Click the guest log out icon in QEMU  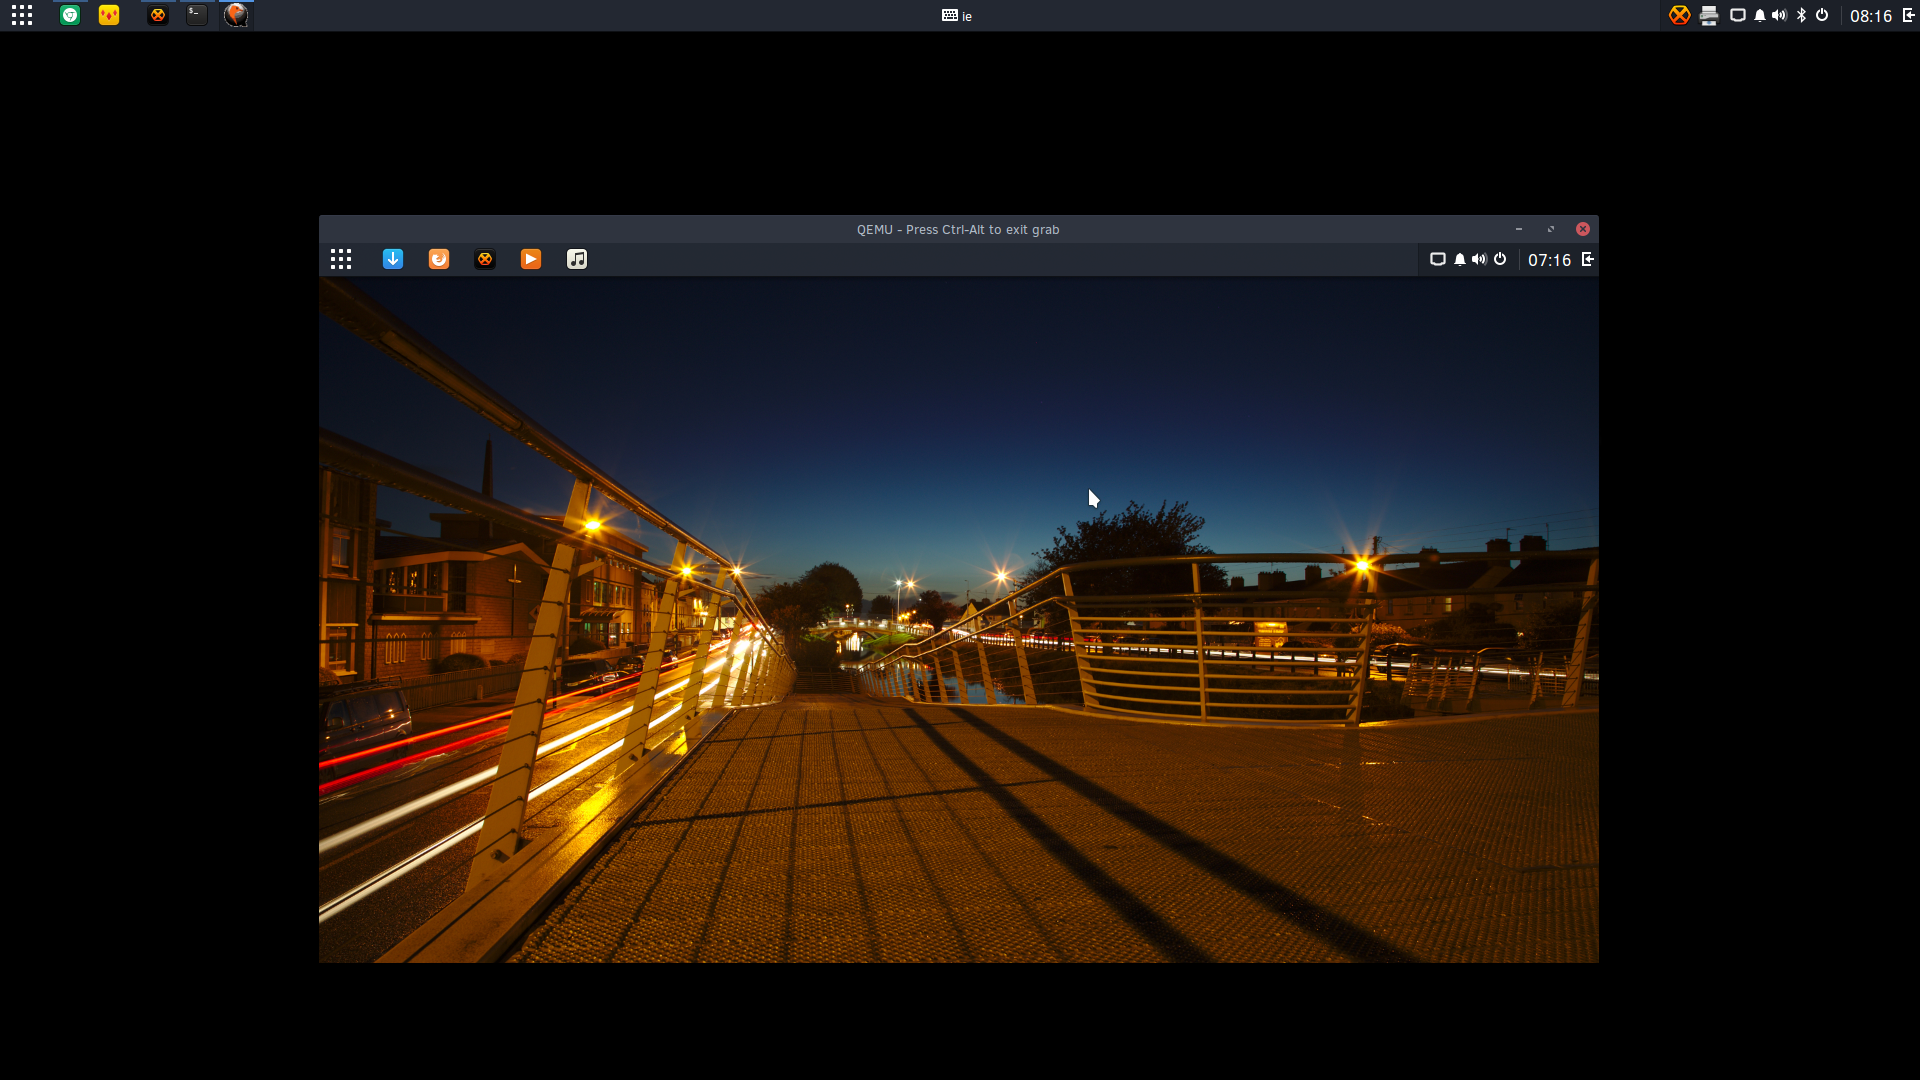1588,259
